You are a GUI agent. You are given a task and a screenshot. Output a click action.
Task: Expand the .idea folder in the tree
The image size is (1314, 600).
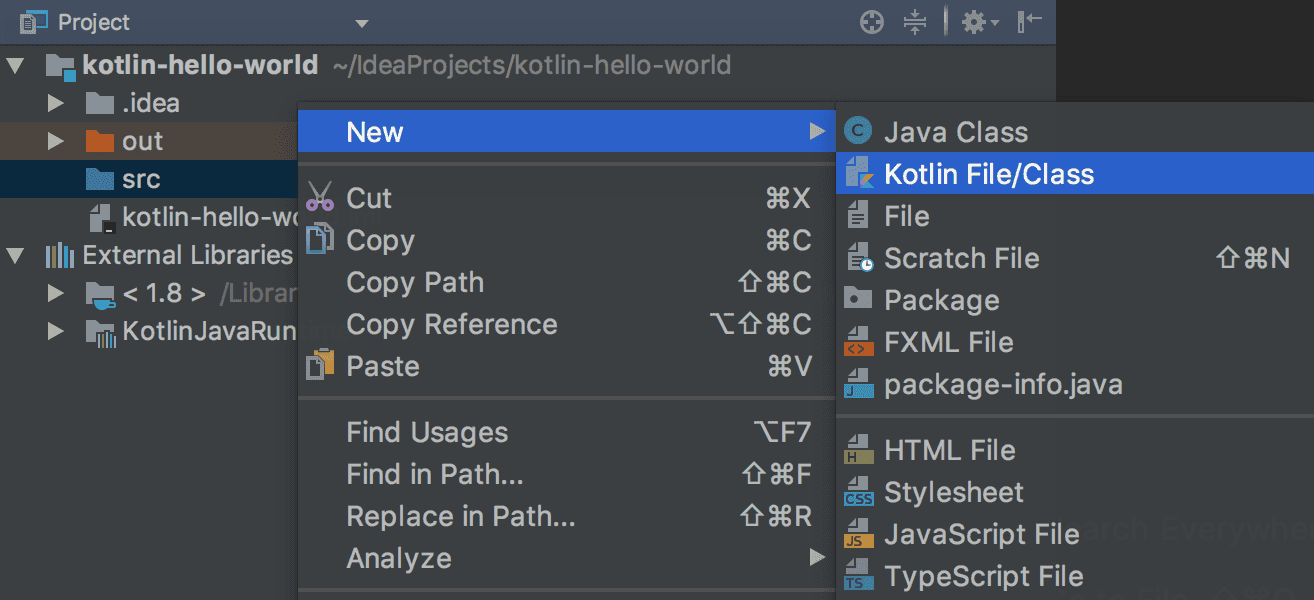57,102
